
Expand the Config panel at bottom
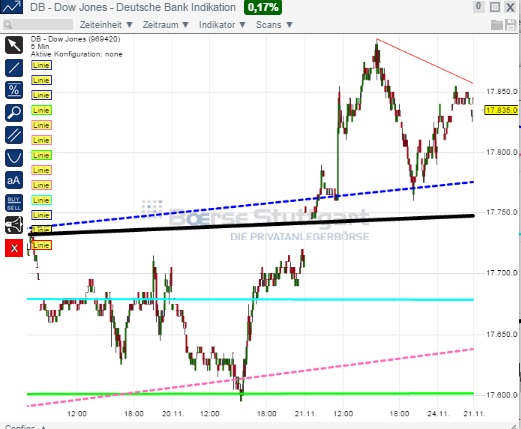(25, 426)
